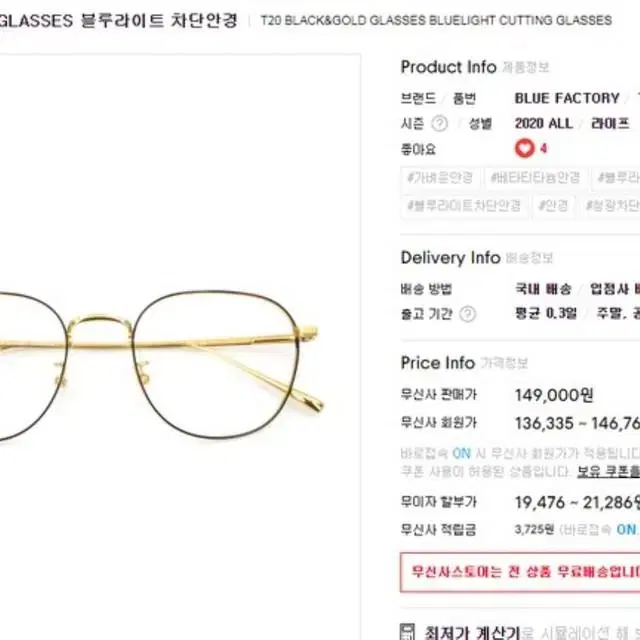The height and width of the screenshot is (640, 640).
Task: Click the calculator icon beside 최저가 계산기
Action: (408, 631)
